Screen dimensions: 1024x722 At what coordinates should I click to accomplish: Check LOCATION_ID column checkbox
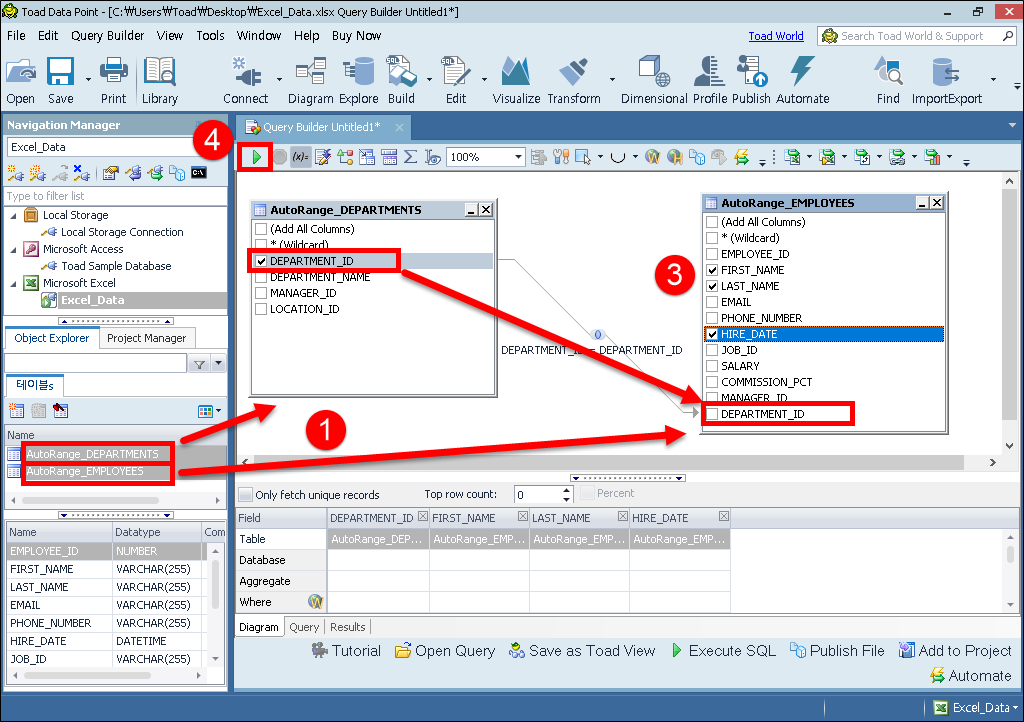point(261,309)
